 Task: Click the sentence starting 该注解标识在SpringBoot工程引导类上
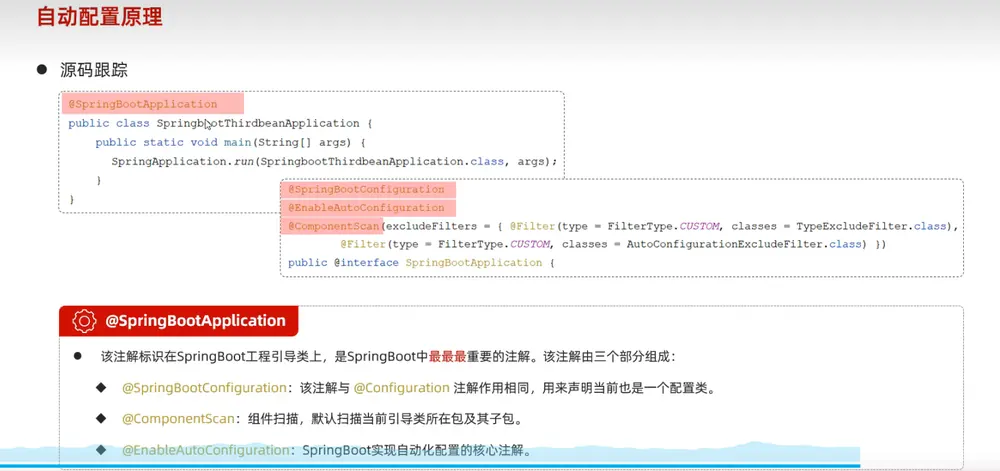coord(388,357)
